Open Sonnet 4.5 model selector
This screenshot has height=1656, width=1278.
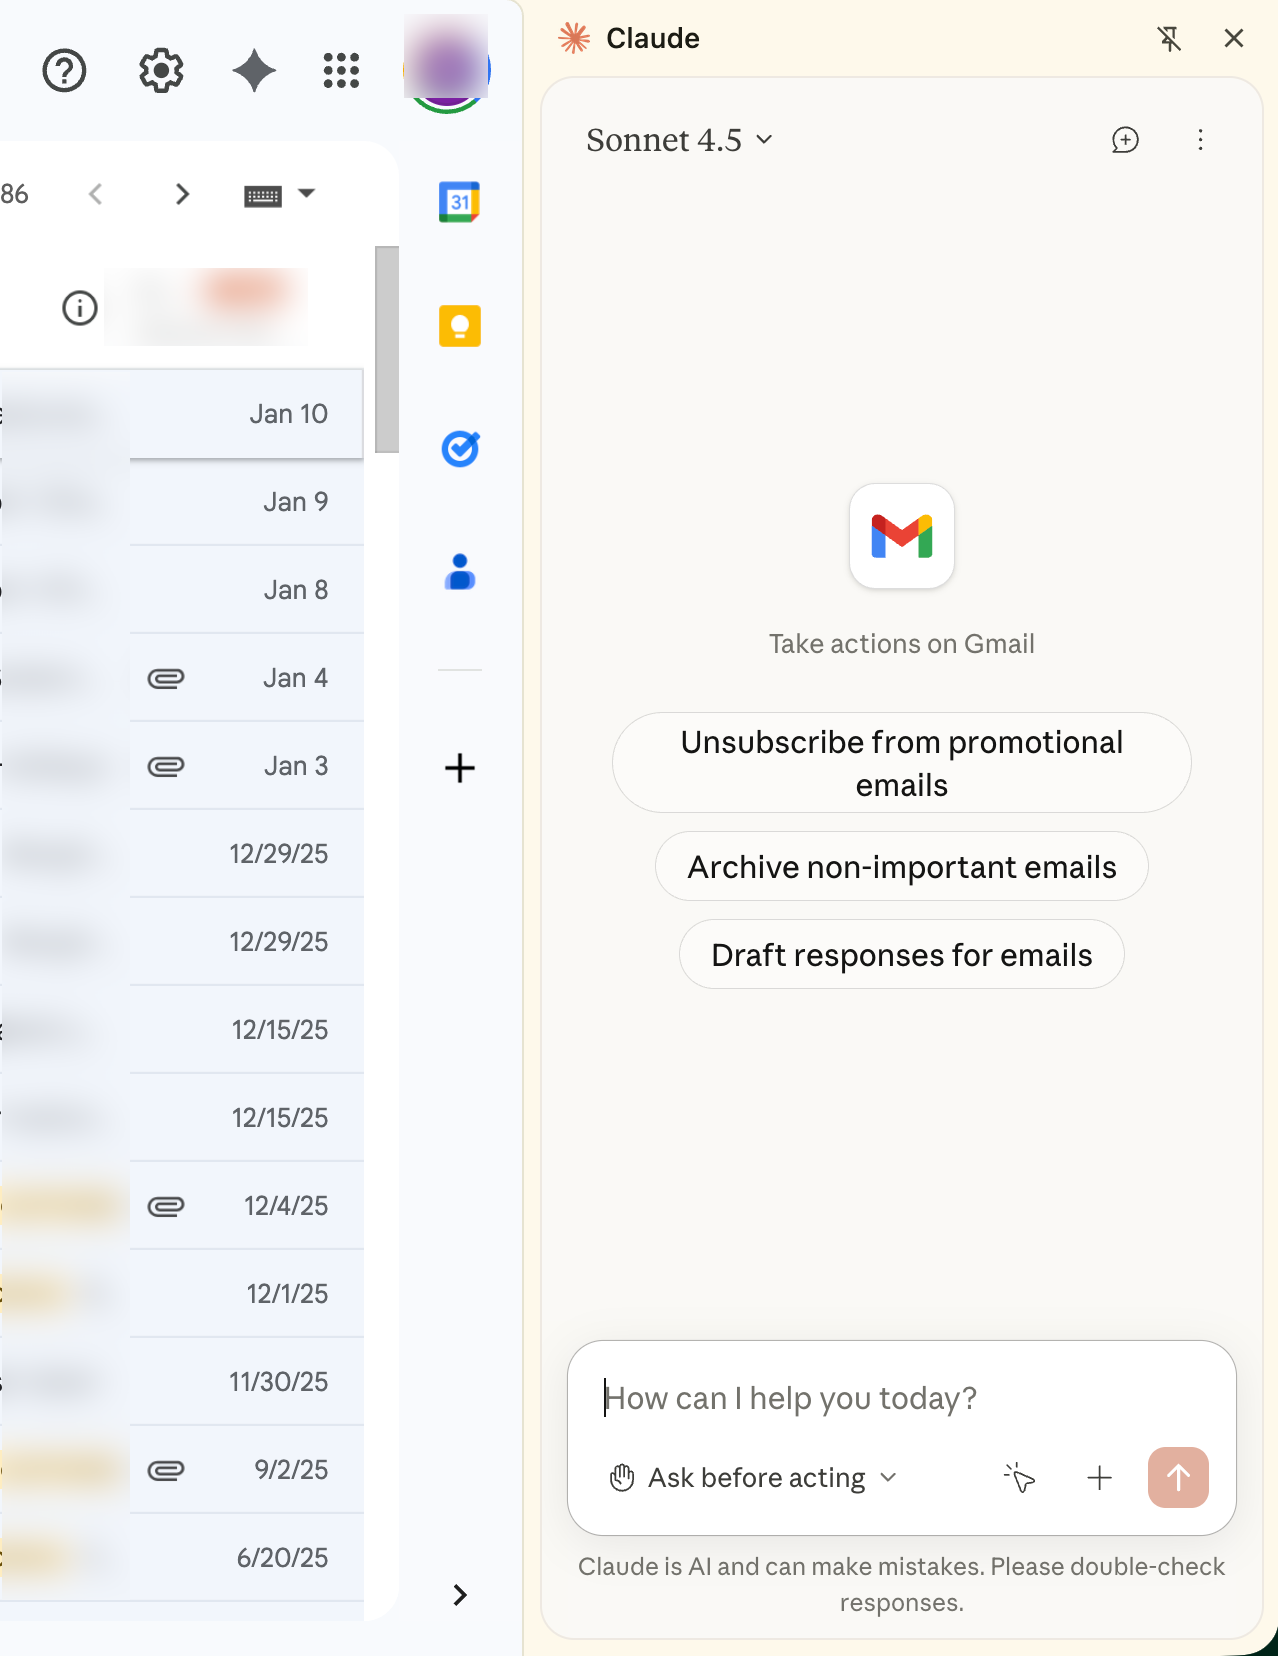pyautogui.click(x=679, y=140)
